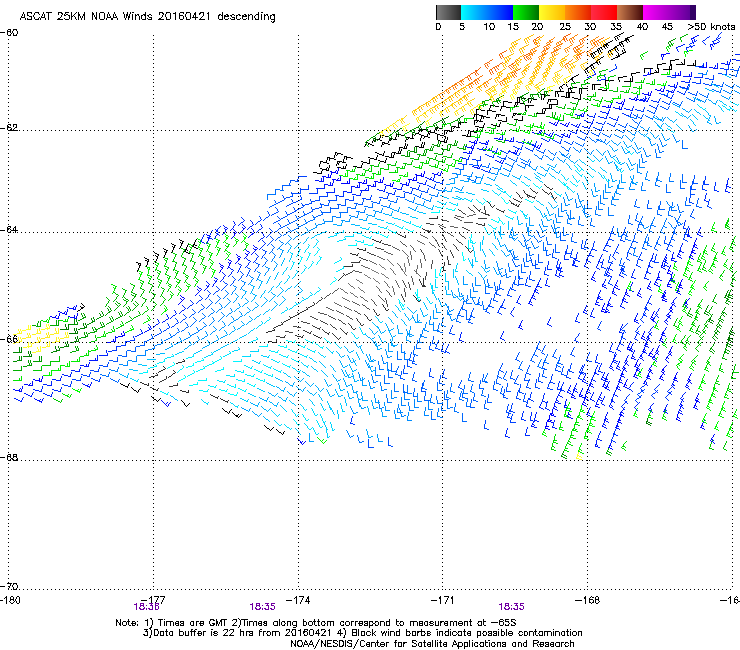Click the cyan 5-10 knots legend color

[x=473, y=12]
